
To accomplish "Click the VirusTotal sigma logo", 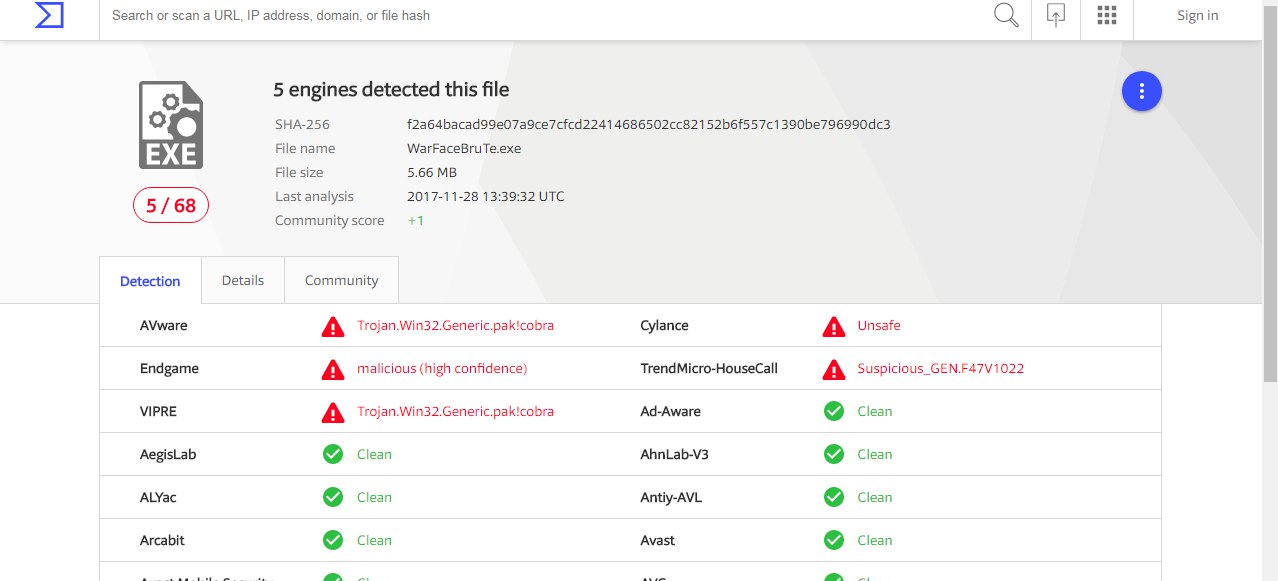I will point(49,16).
